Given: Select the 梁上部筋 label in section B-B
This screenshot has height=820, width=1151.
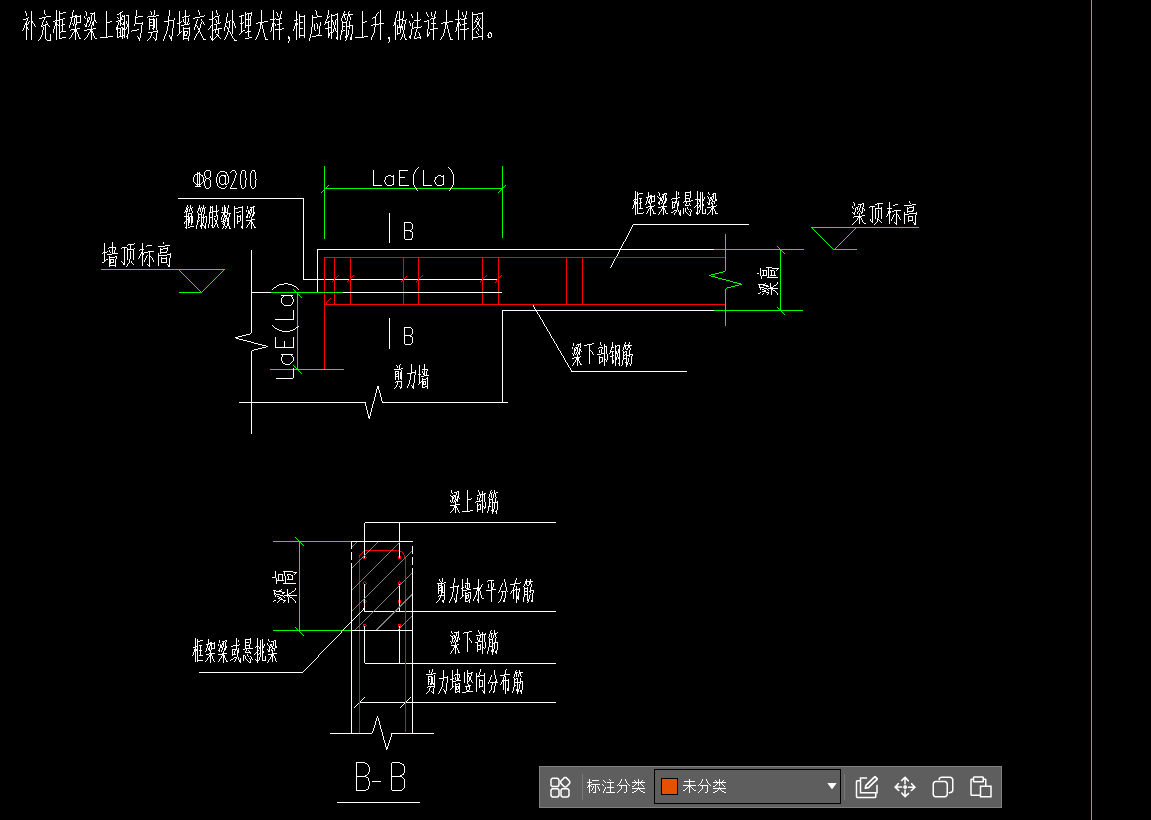Looking at the screenshot, I should tap(474, 502).
